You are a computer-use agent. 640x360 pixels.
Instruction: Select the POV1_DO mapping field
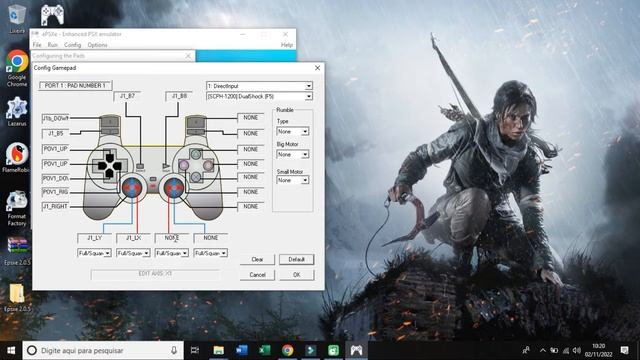point(56,178)
